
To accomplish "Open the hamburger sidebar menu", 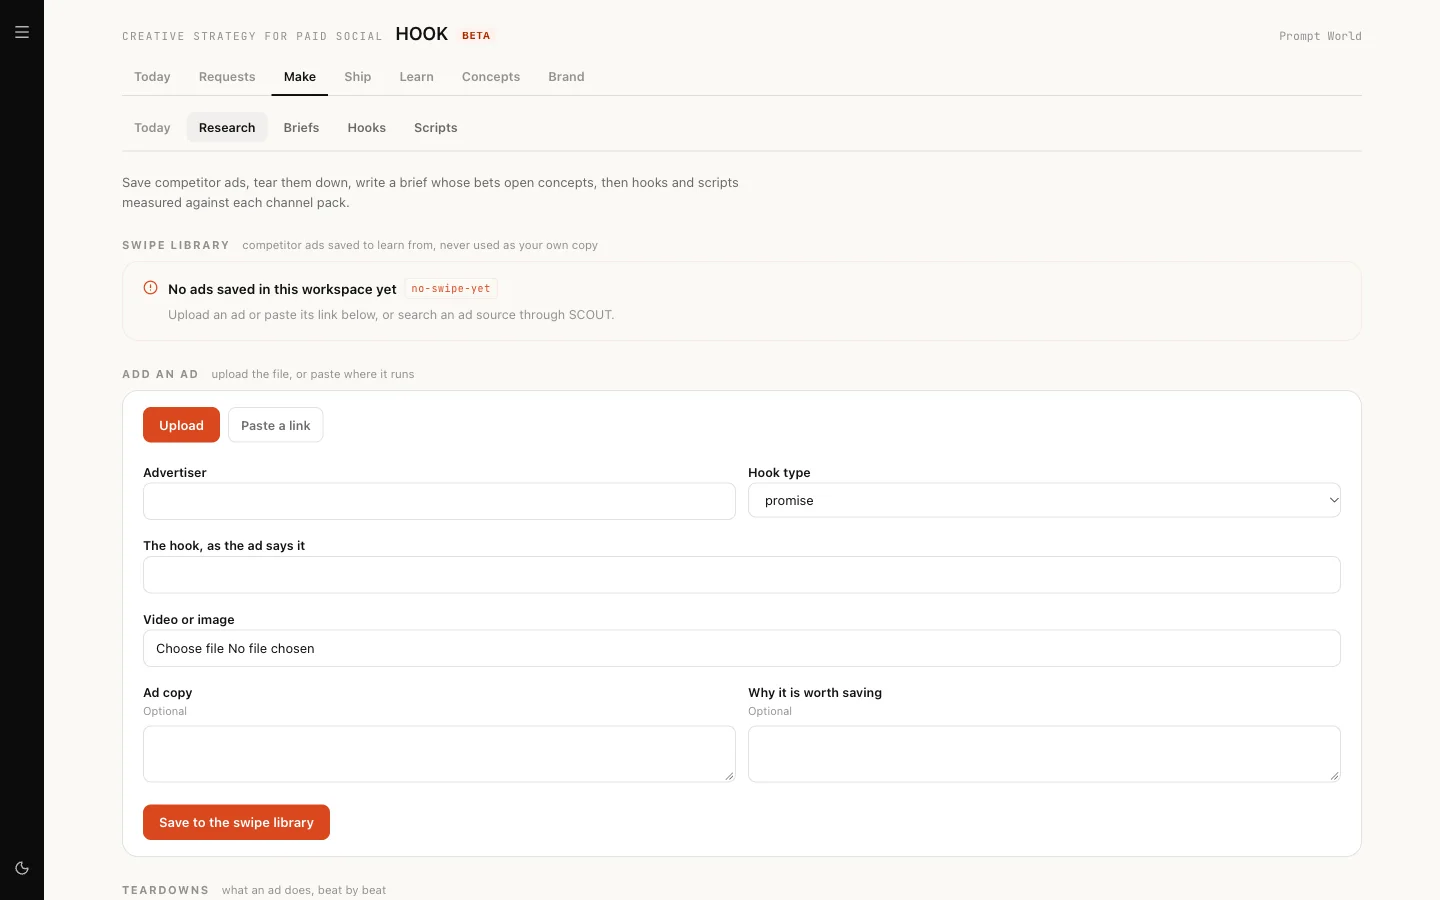I will (22, 32).
